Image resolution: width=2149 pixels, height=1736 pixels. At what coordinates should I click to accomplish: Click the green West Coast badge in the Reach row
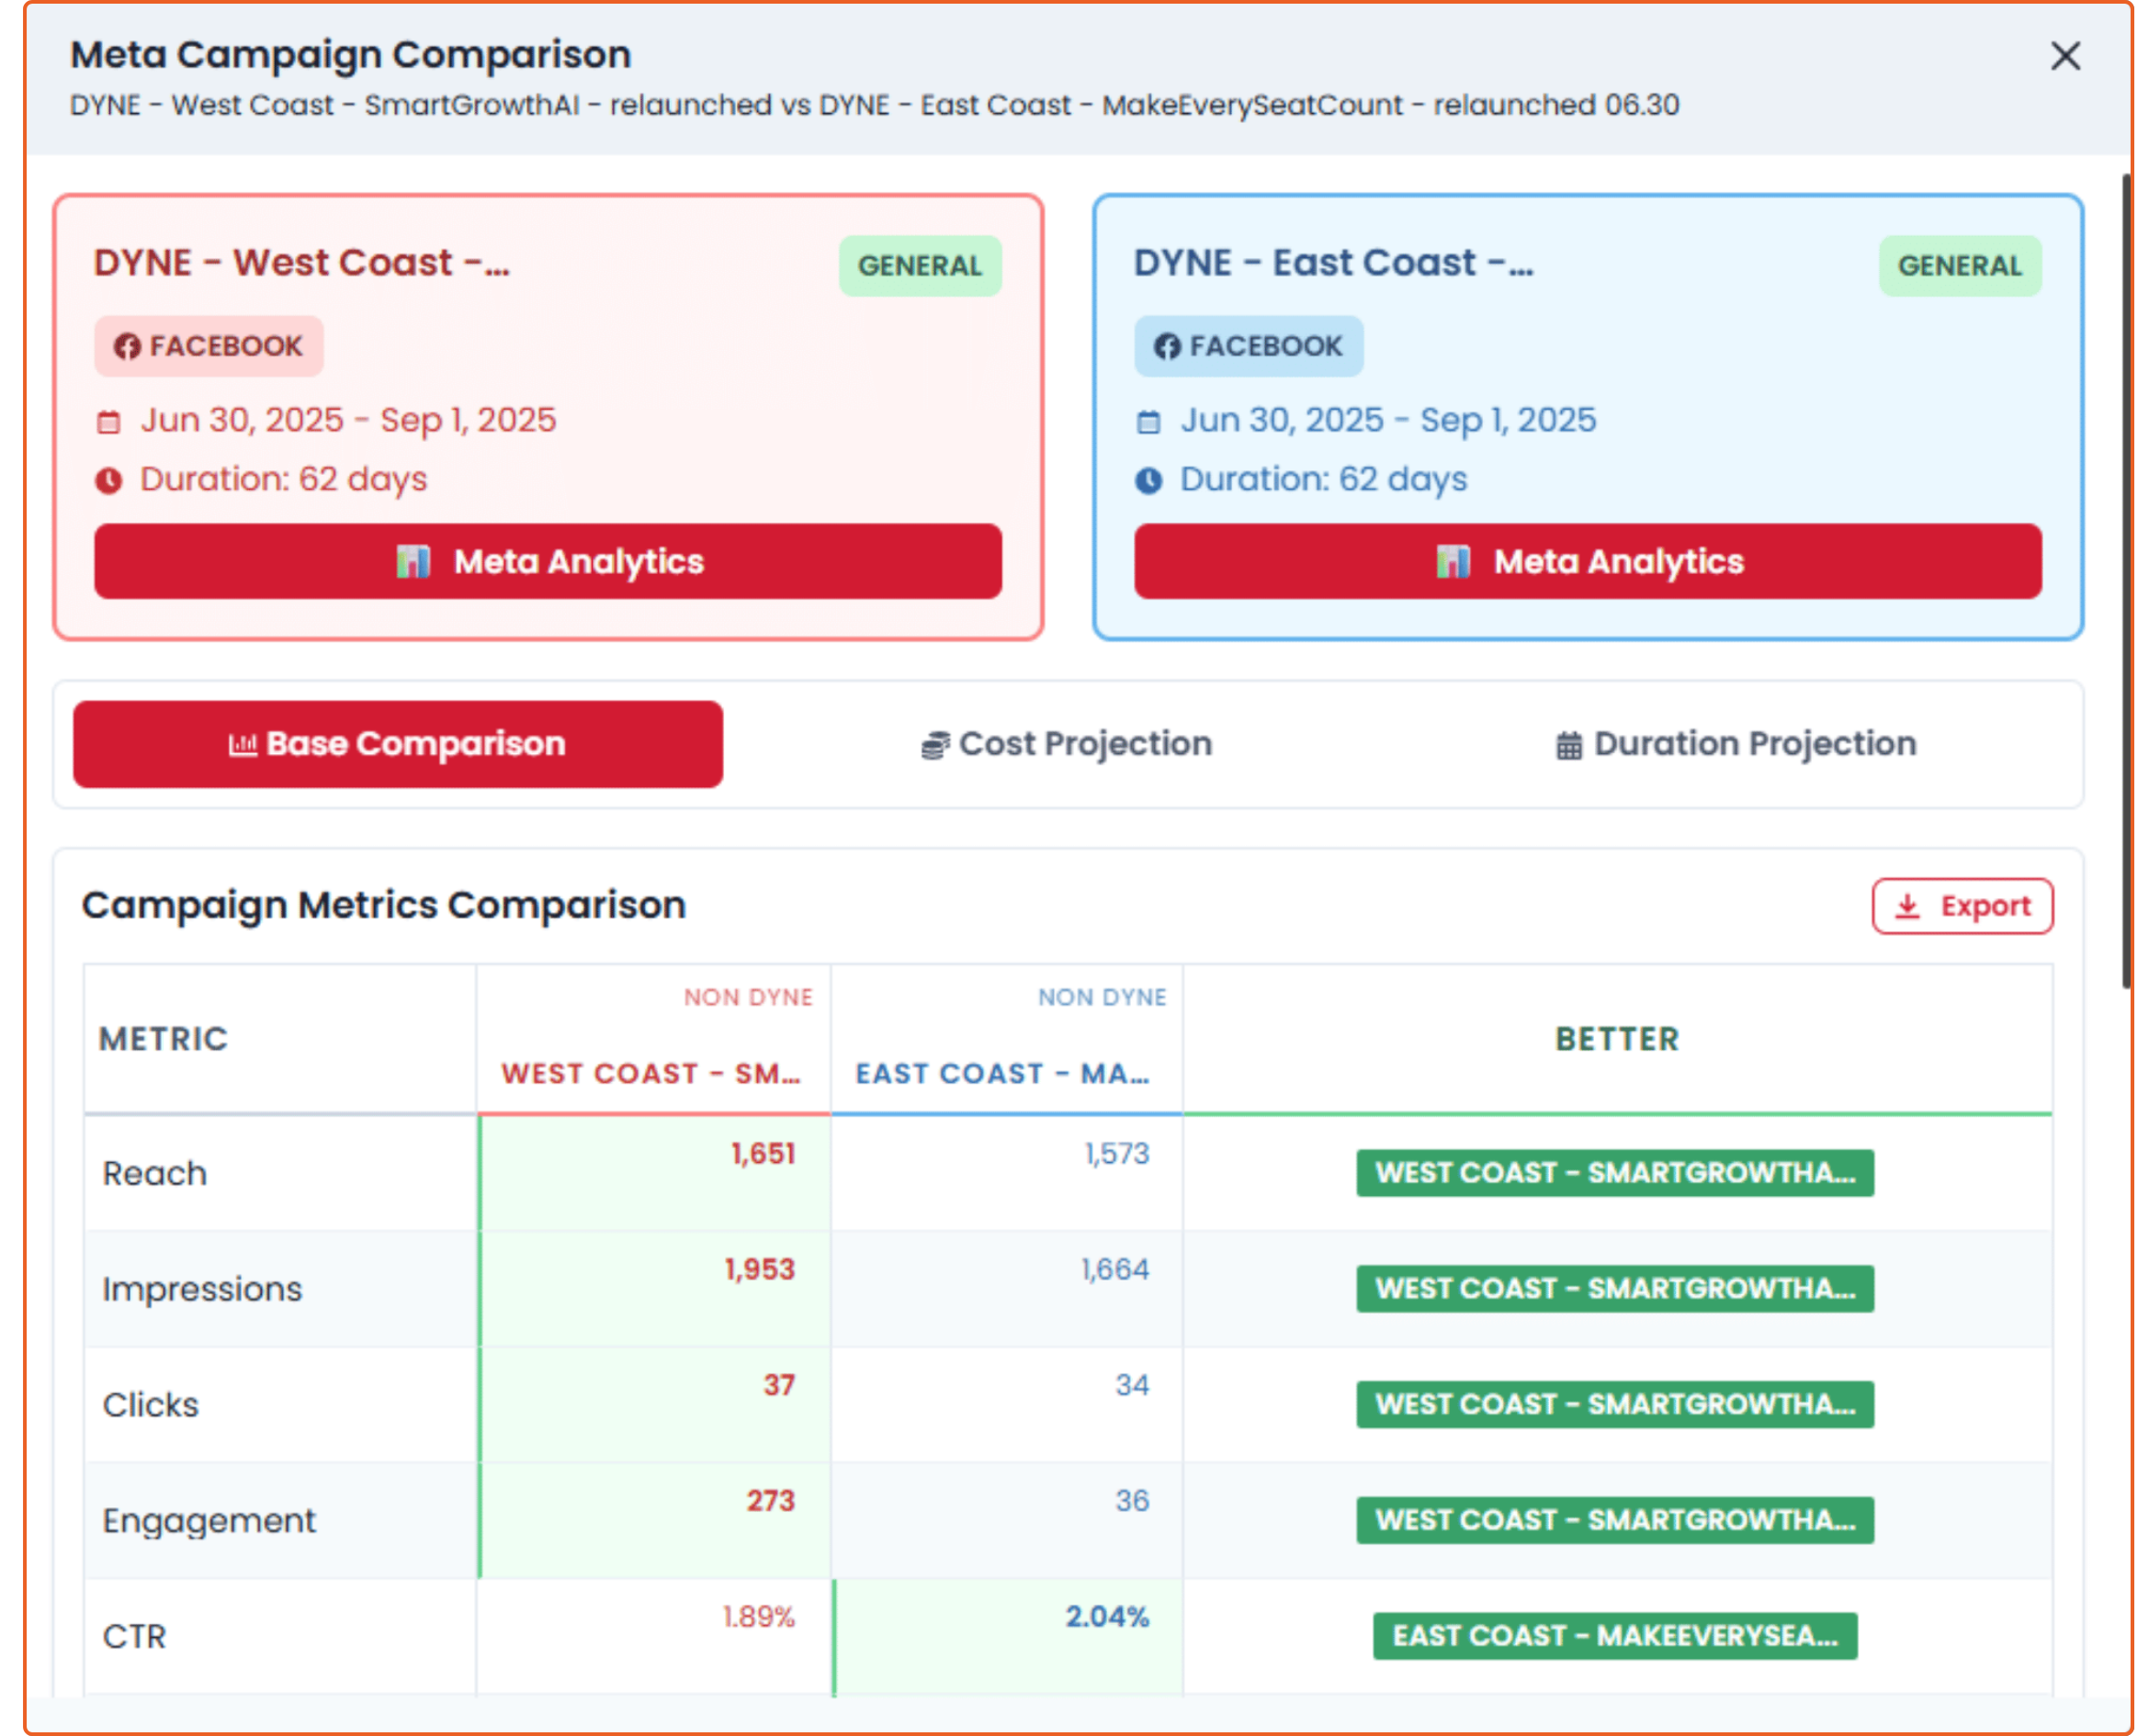pyautogui.click(x=1614, y=1173)
